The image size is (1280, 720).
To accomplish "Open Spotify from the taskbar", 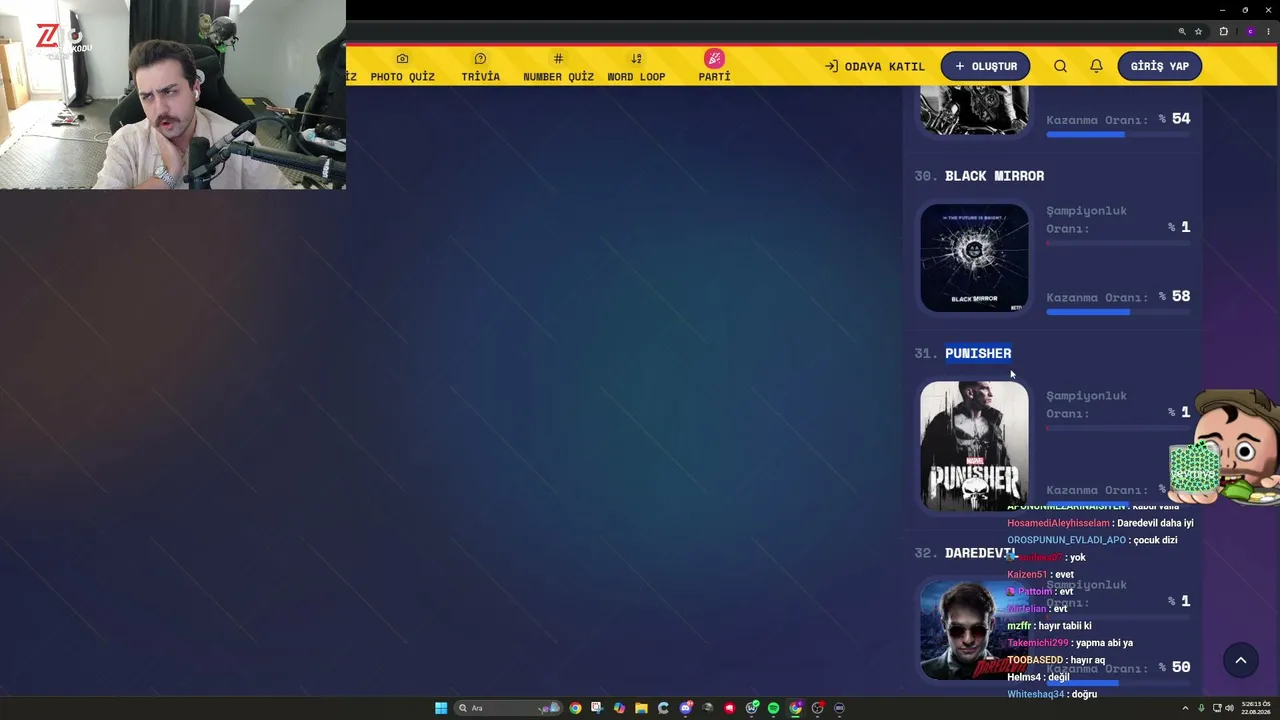I will 773,708.
